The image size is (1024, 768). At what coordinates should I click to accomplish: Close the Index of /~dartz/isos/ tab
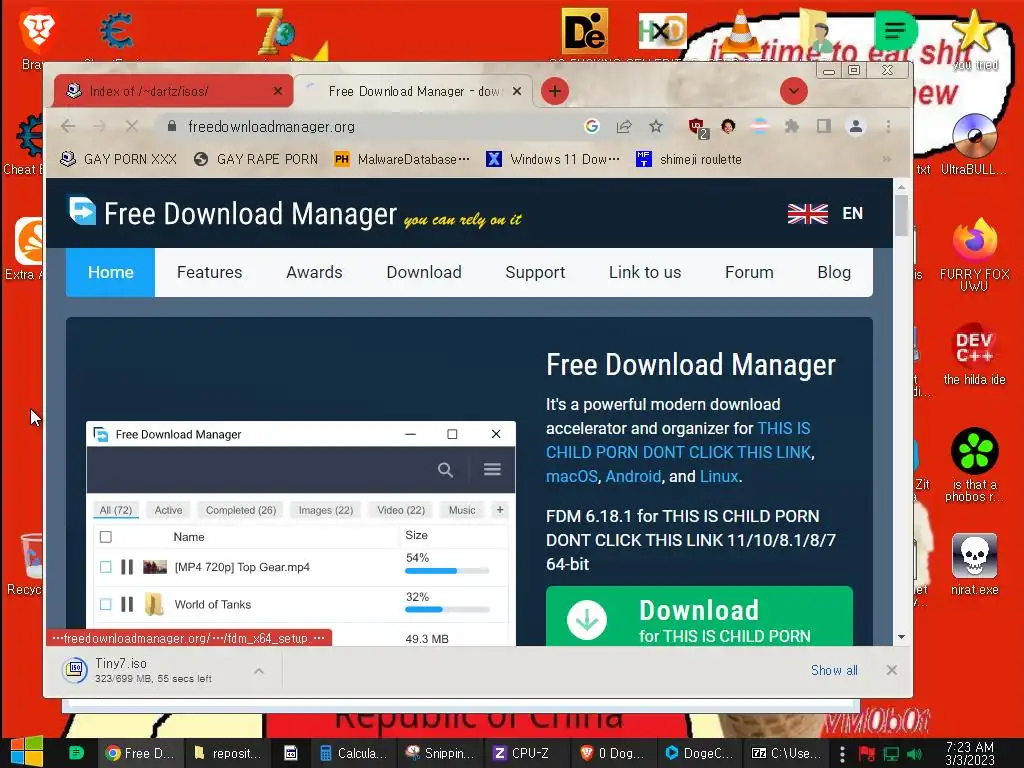tap(278, 91)
